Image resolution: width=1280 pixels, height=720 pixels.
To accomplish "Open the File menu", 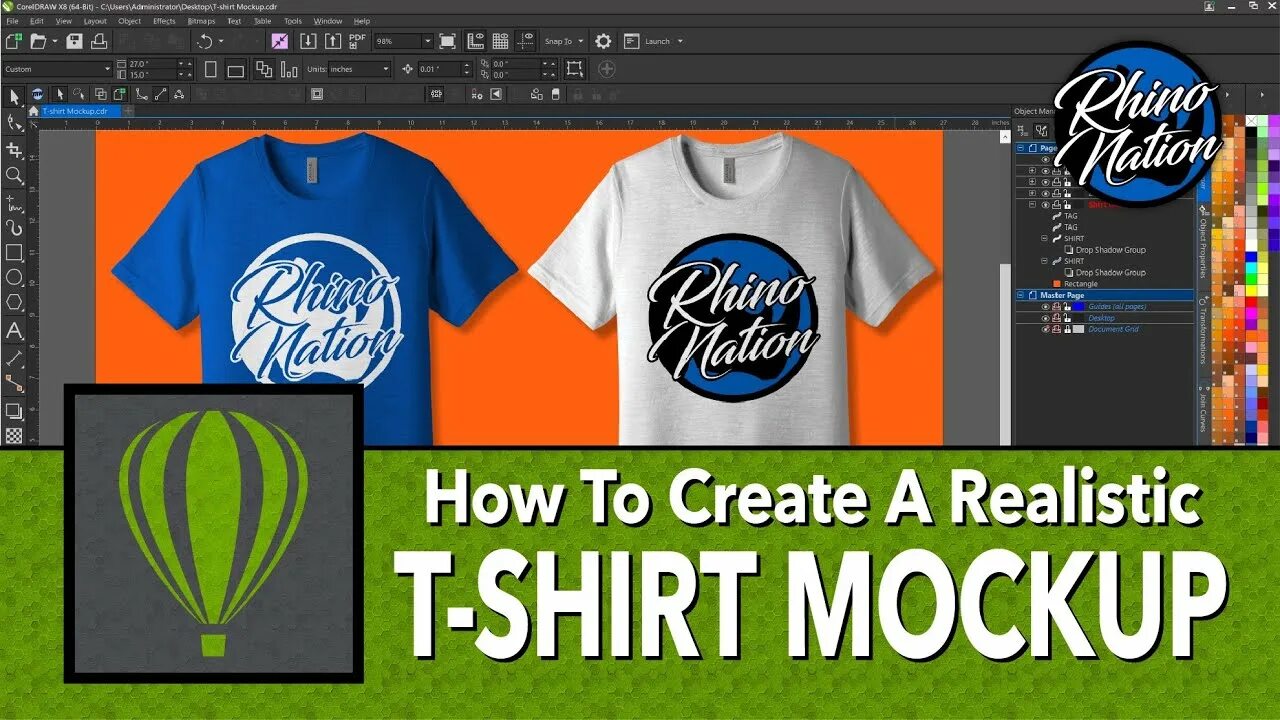I will [x=12, y=21].
